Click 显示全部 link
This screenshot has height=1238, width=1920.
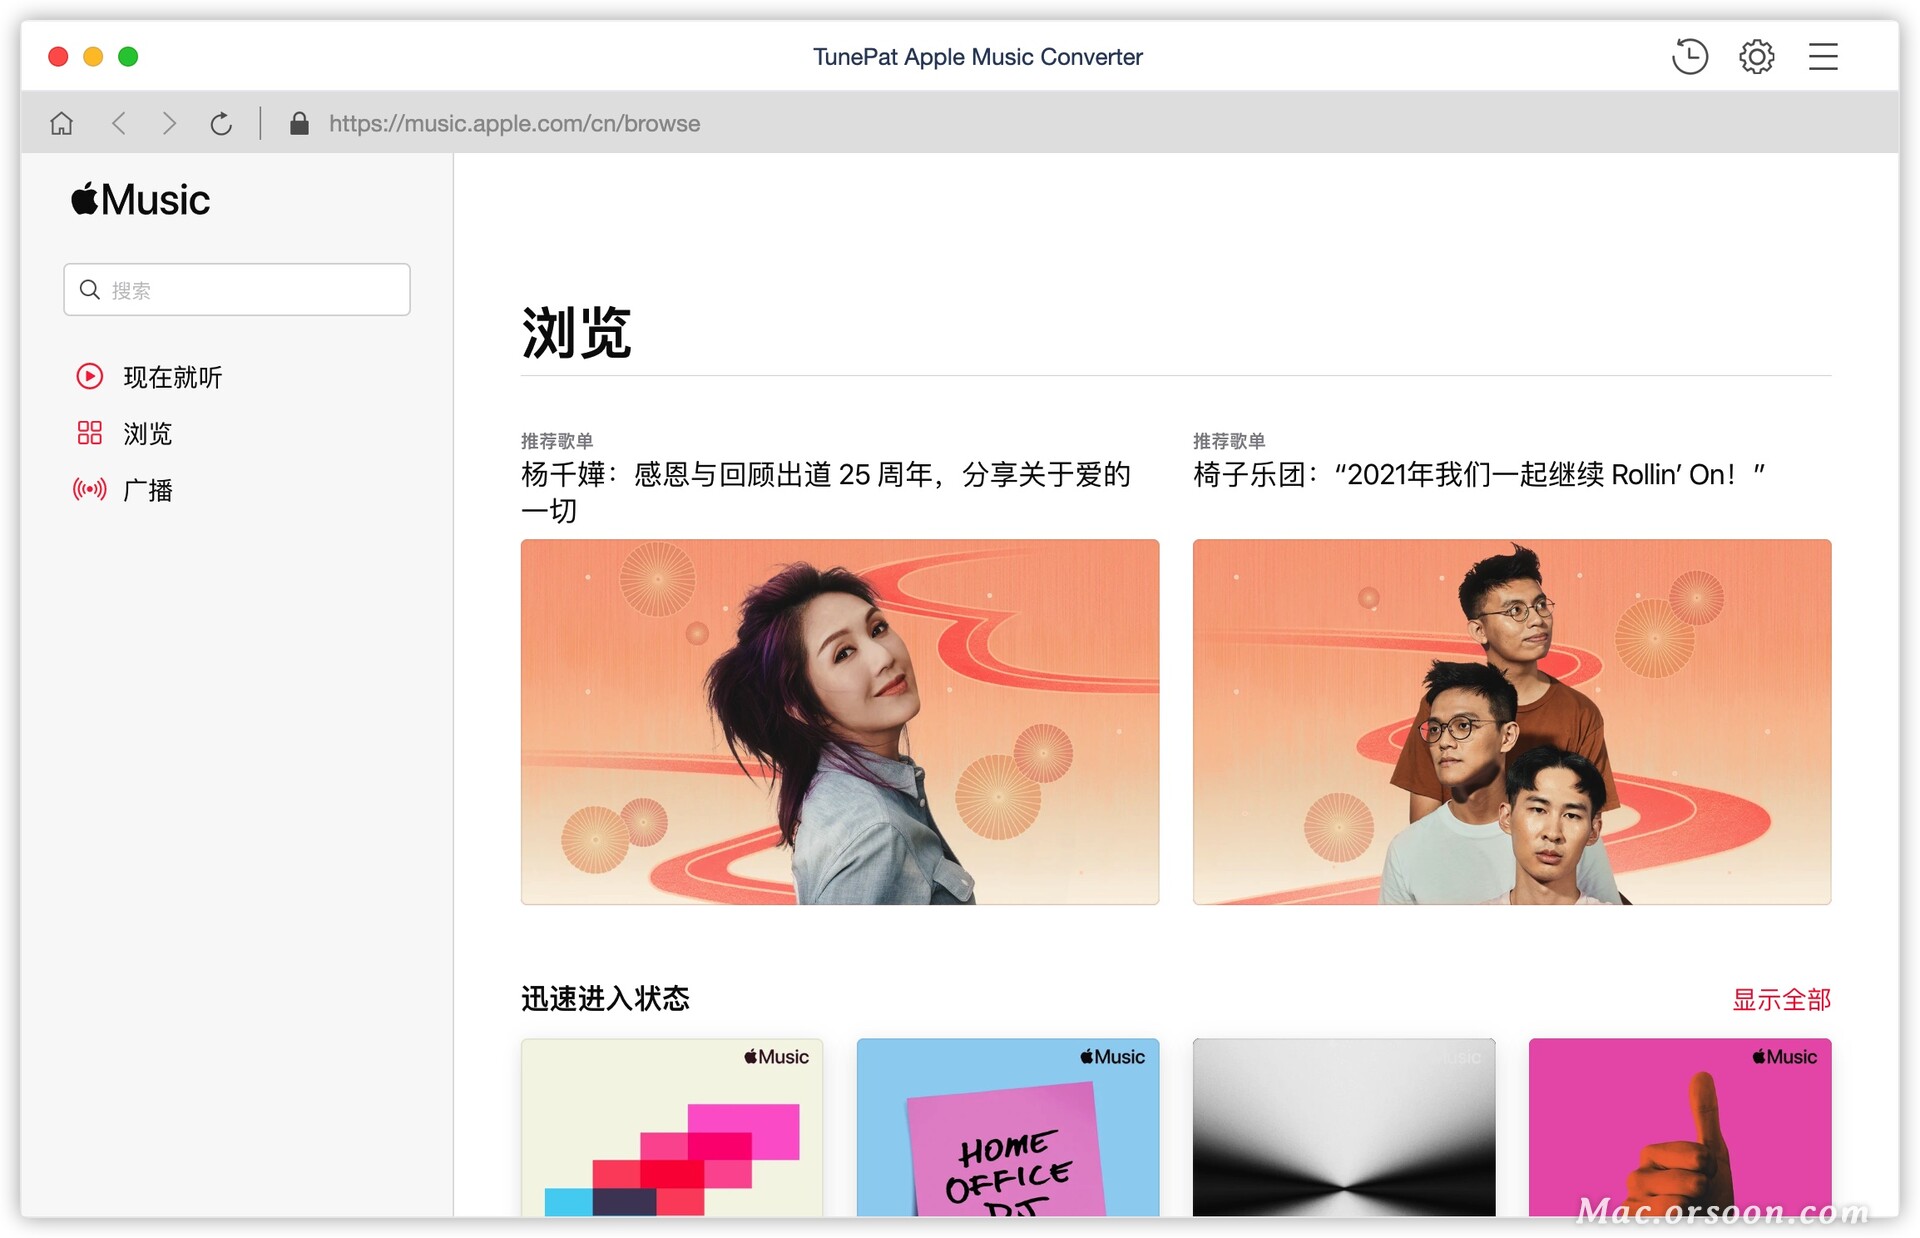click(x=1781, y=999)
